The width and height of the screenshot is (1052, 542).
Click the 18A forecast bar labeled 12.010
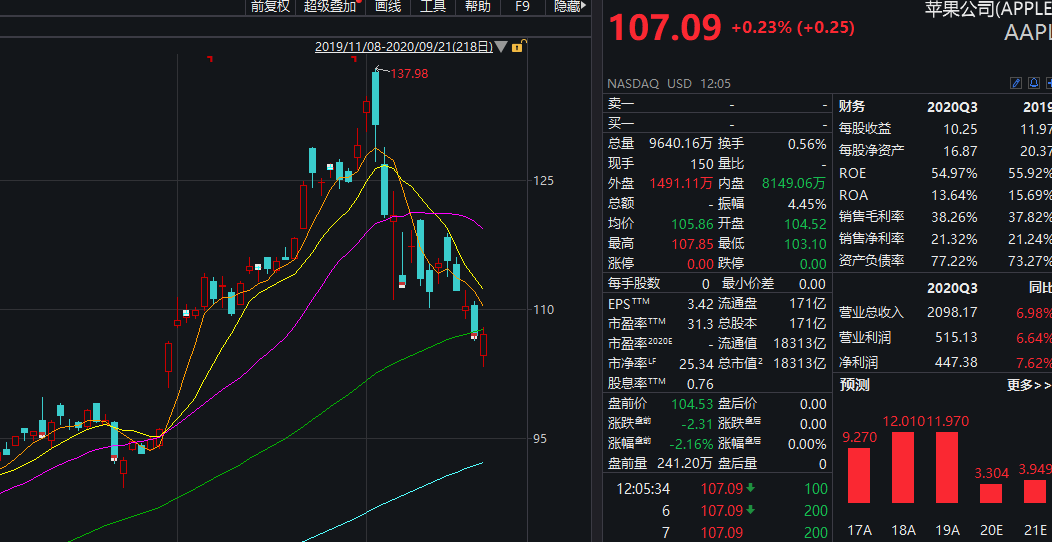point(902,468)
